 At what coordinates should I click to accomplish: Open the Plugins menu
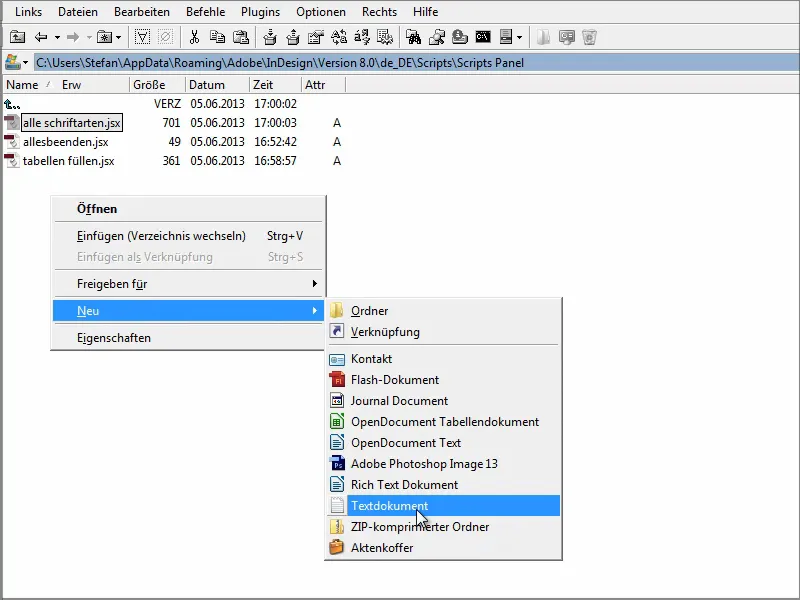[260, 12]
